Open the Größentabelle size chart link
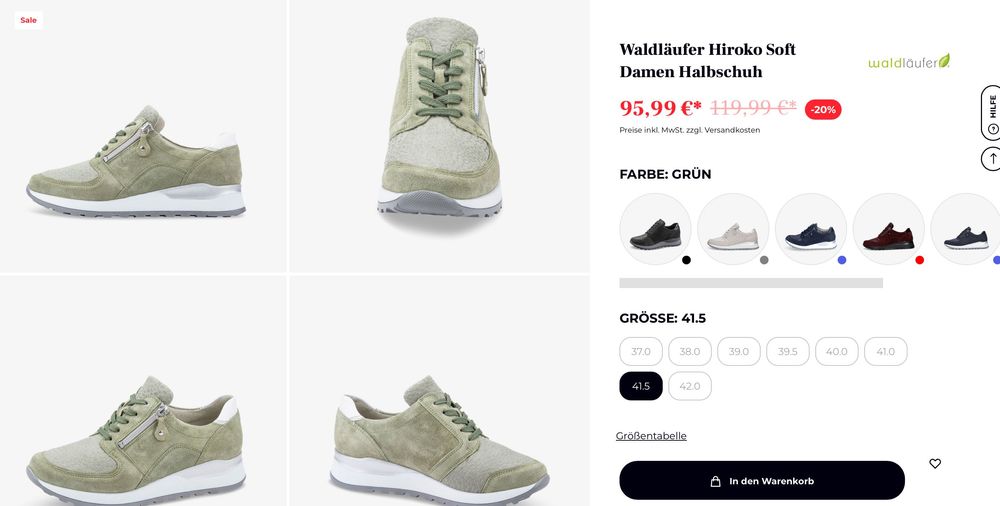Viewport: 1000px width, 506px height. click(651, 436)
